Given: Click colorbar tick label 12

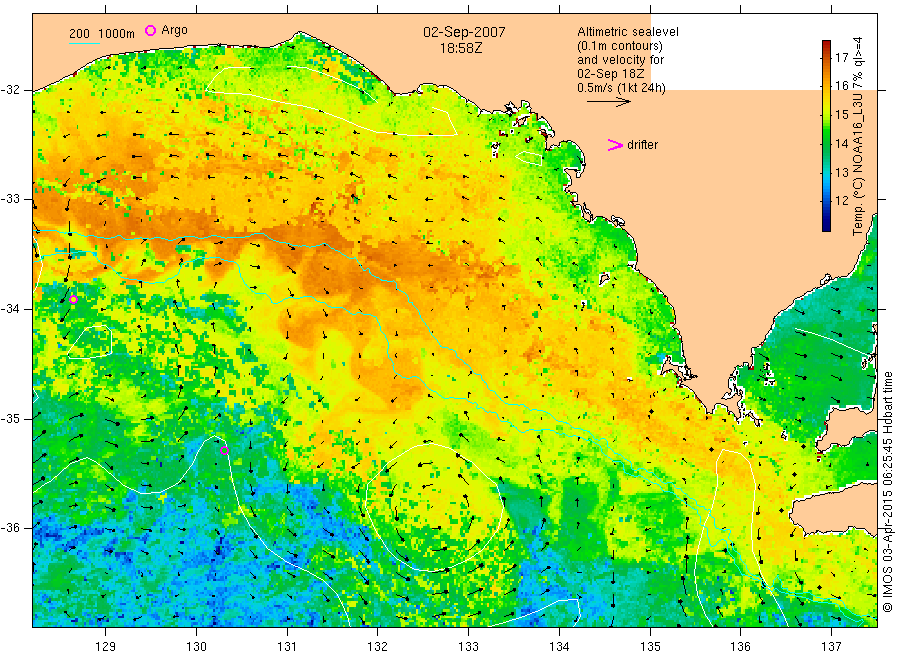Looking at the screenshot, I should [x=841, y=201].
